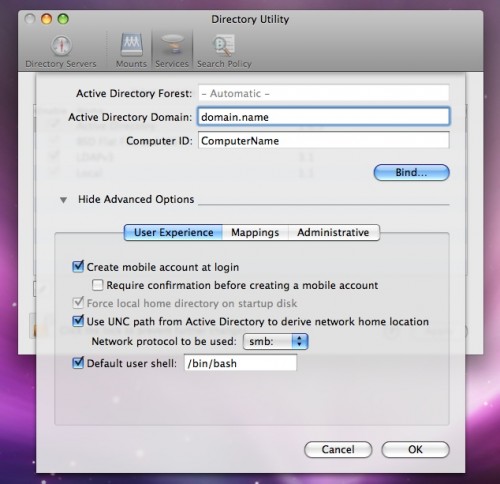Click the Active Directory Domain field

tap(324, 117)
